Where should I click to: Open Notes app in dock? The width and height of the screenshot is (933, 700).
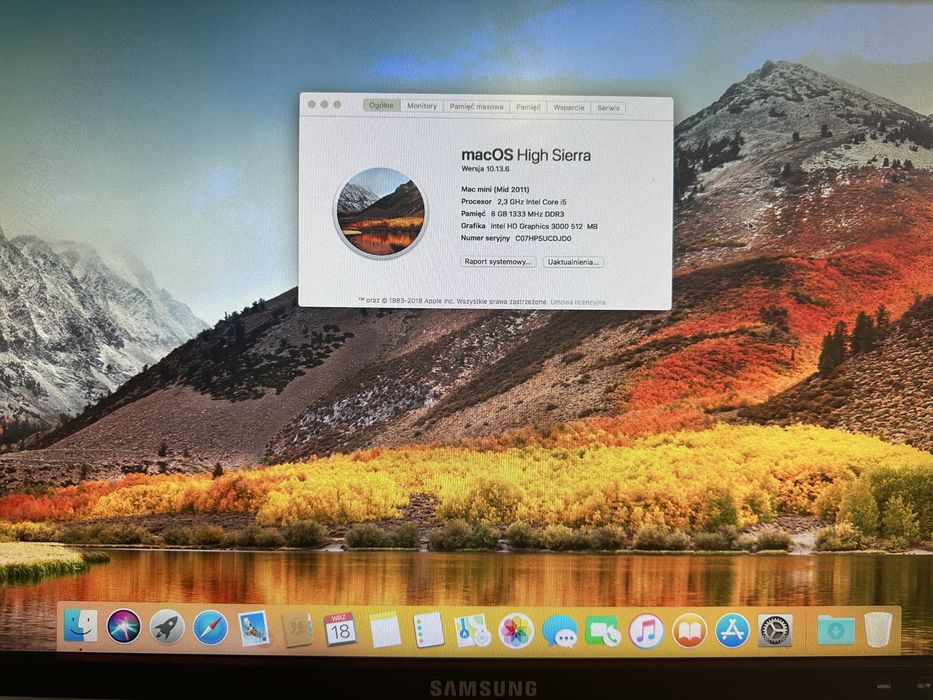click(385, 630)
